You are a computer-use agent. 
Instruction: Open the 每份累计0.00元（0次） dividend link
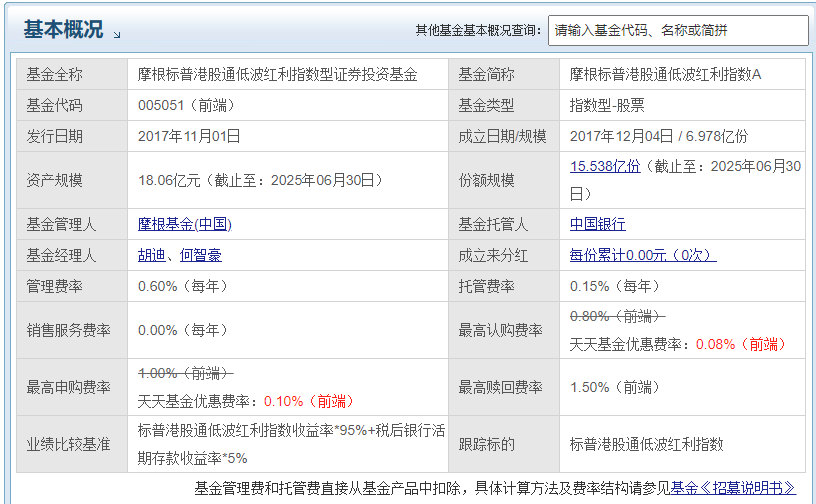[643, 255]
